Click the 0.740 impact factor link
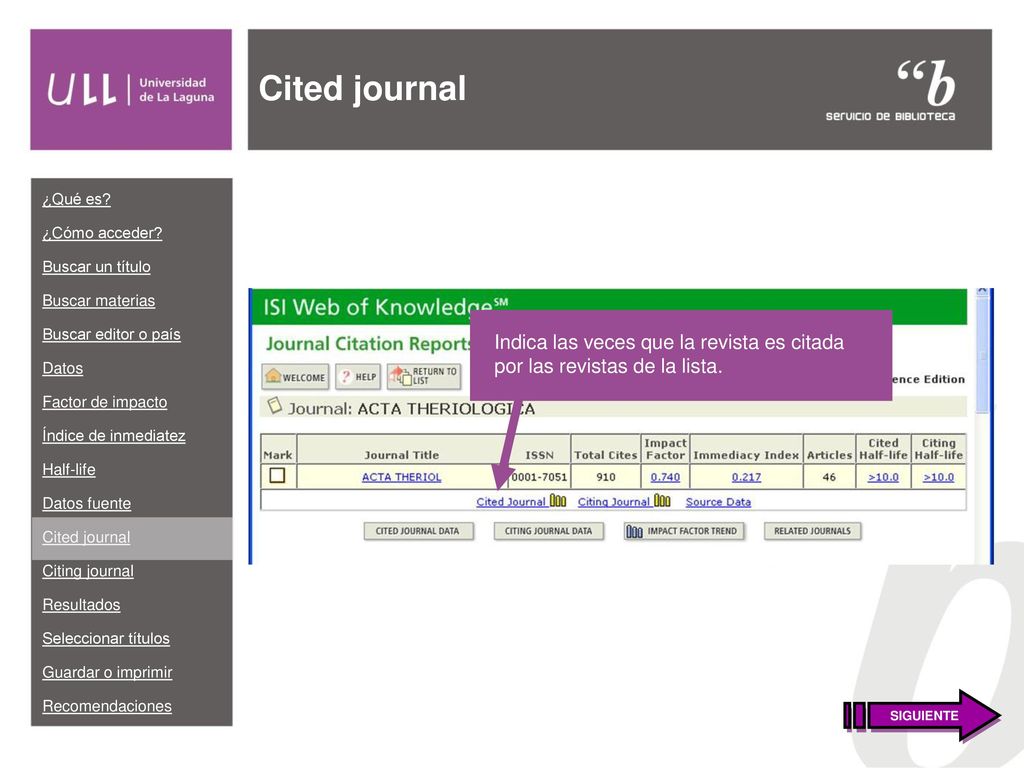 pos(665,477)
